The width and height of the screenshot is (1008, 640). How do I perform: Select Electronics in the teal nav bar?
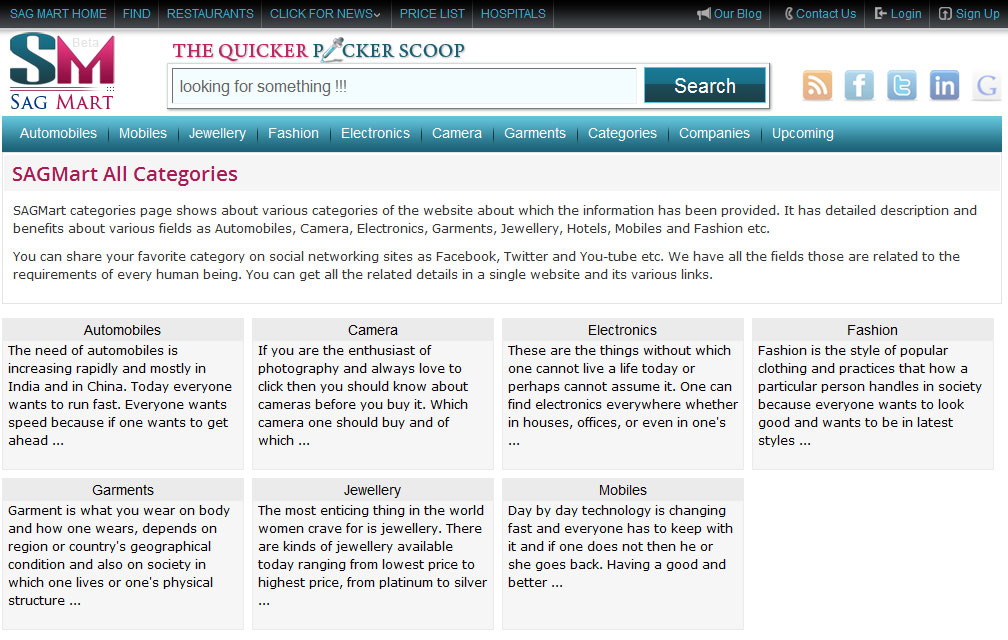point(375,133)
